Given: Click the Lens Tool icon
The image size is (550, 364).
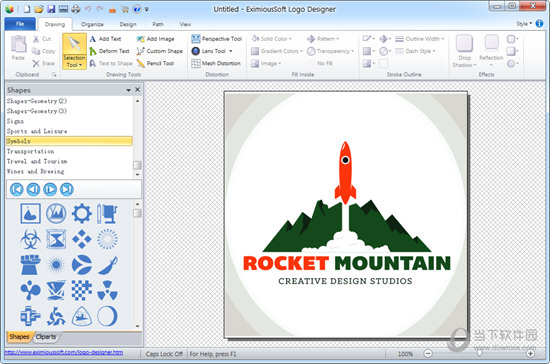Looking at the screenshot, I should tap(196, 51).
